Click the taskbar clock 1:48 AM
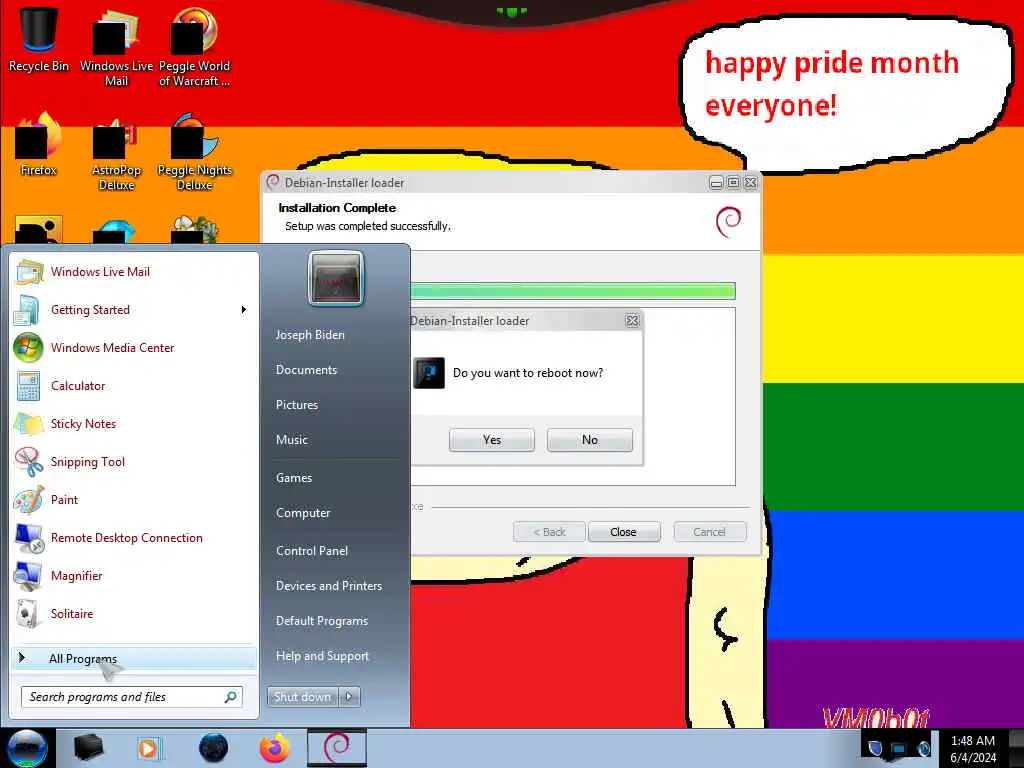 [973, 741]
